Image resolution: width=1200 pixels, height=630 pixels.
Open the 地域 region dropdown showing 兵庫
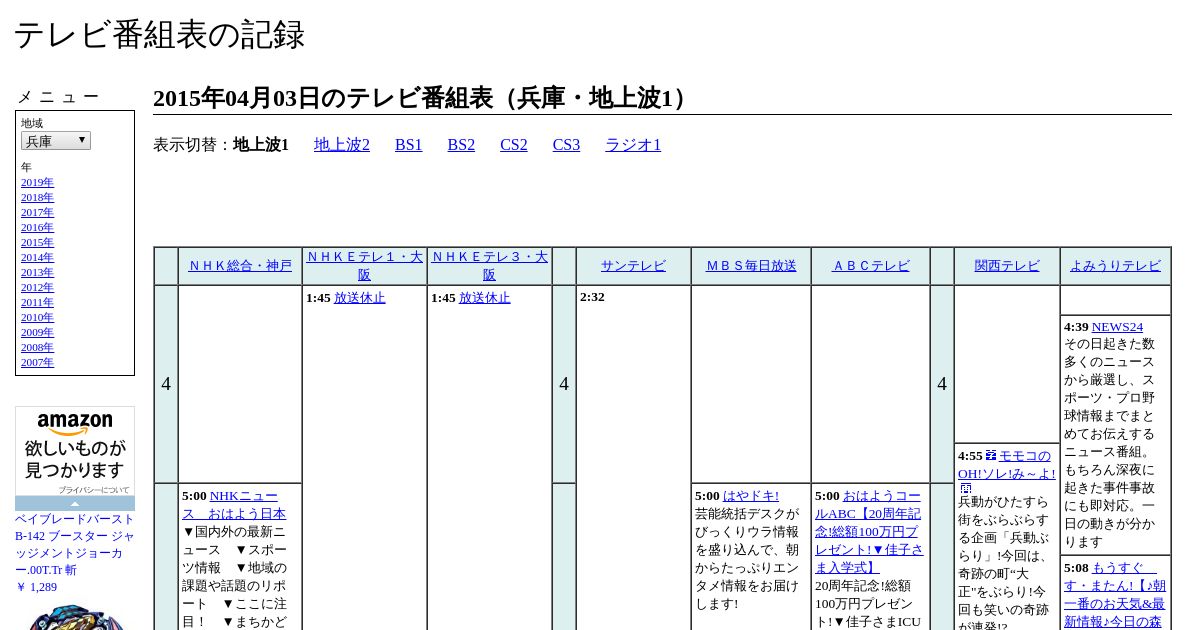56,141
